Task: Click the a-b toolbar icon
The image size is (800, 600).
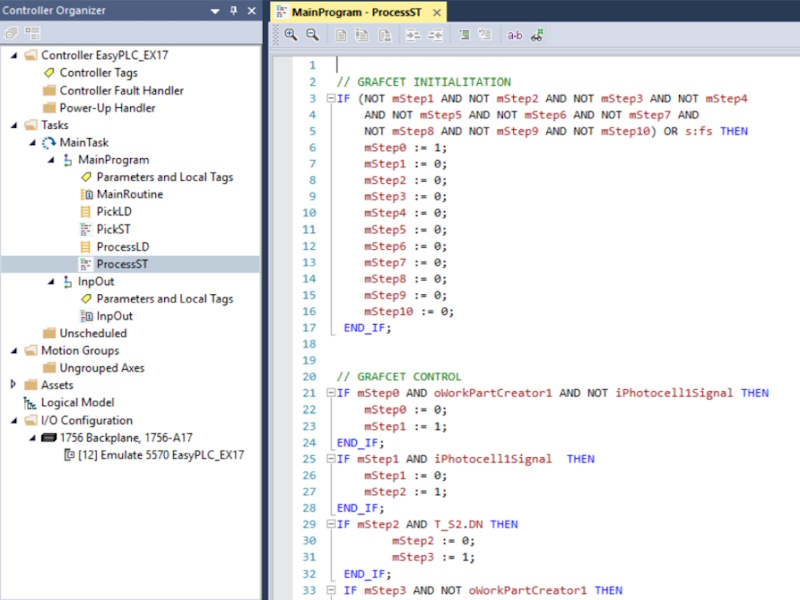Action: click(x=515, y=35)
